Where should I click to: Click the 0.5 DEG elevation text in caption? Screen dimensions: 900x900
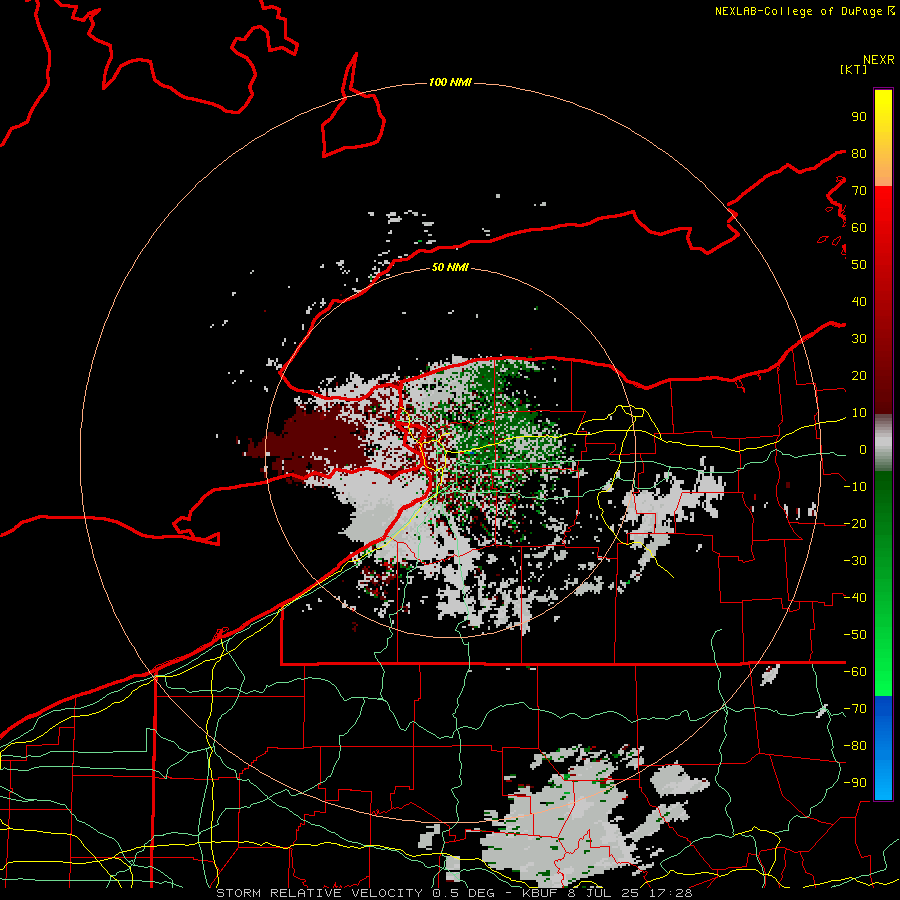(x=463, y=893)
